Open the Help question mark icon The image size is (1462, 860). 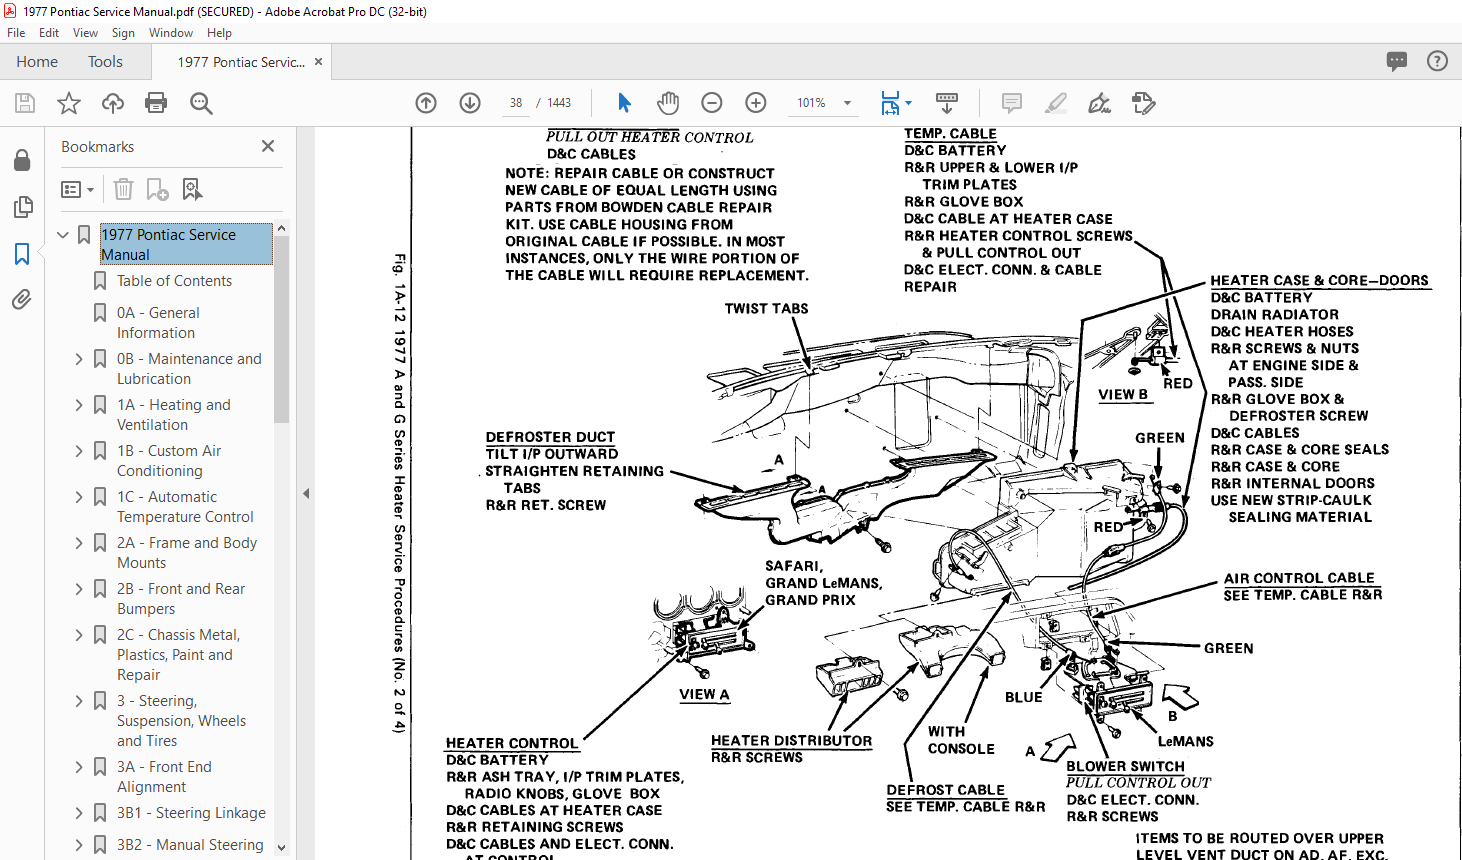1437,61
